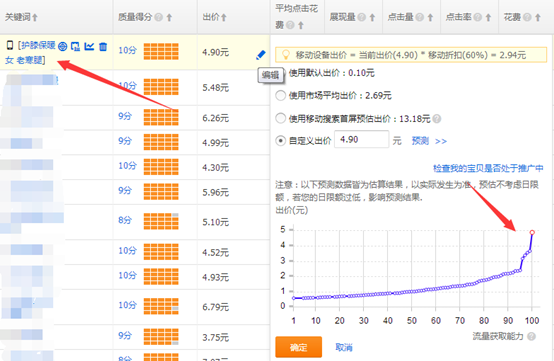Click the device icon beside 护膝保暖 keyword
The height and width of the screenshot is (361, 554).
75,46
